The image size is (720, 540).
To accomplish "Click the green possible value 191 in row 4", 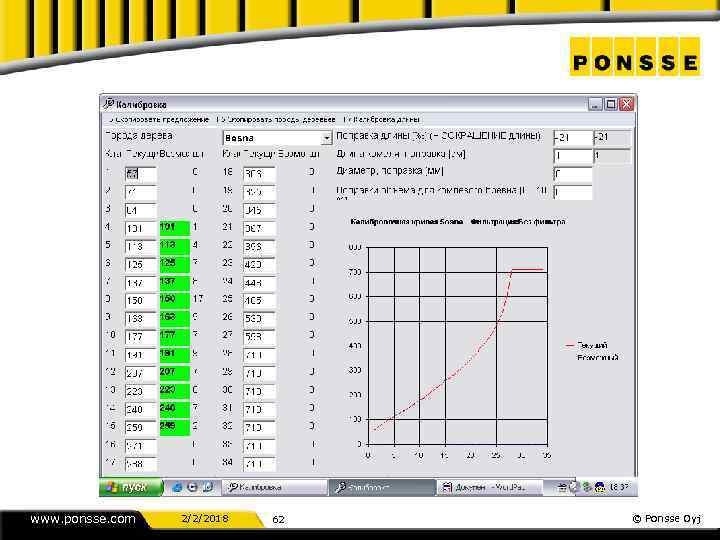I will (174, 228).
